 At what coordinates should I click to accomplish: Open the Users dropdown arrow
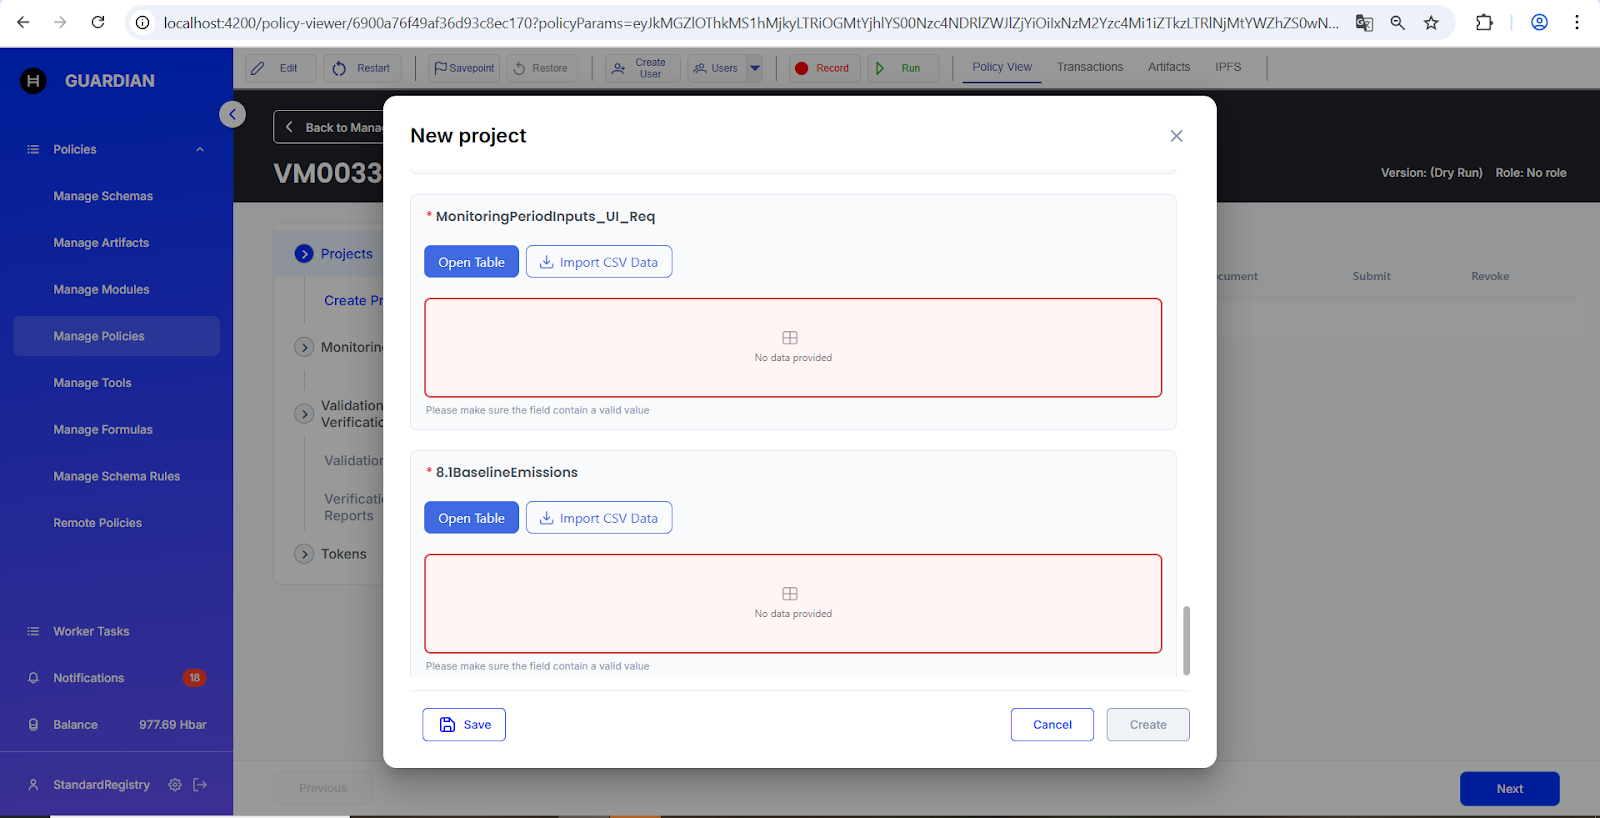pyautogui.click(x=755, y=68)
